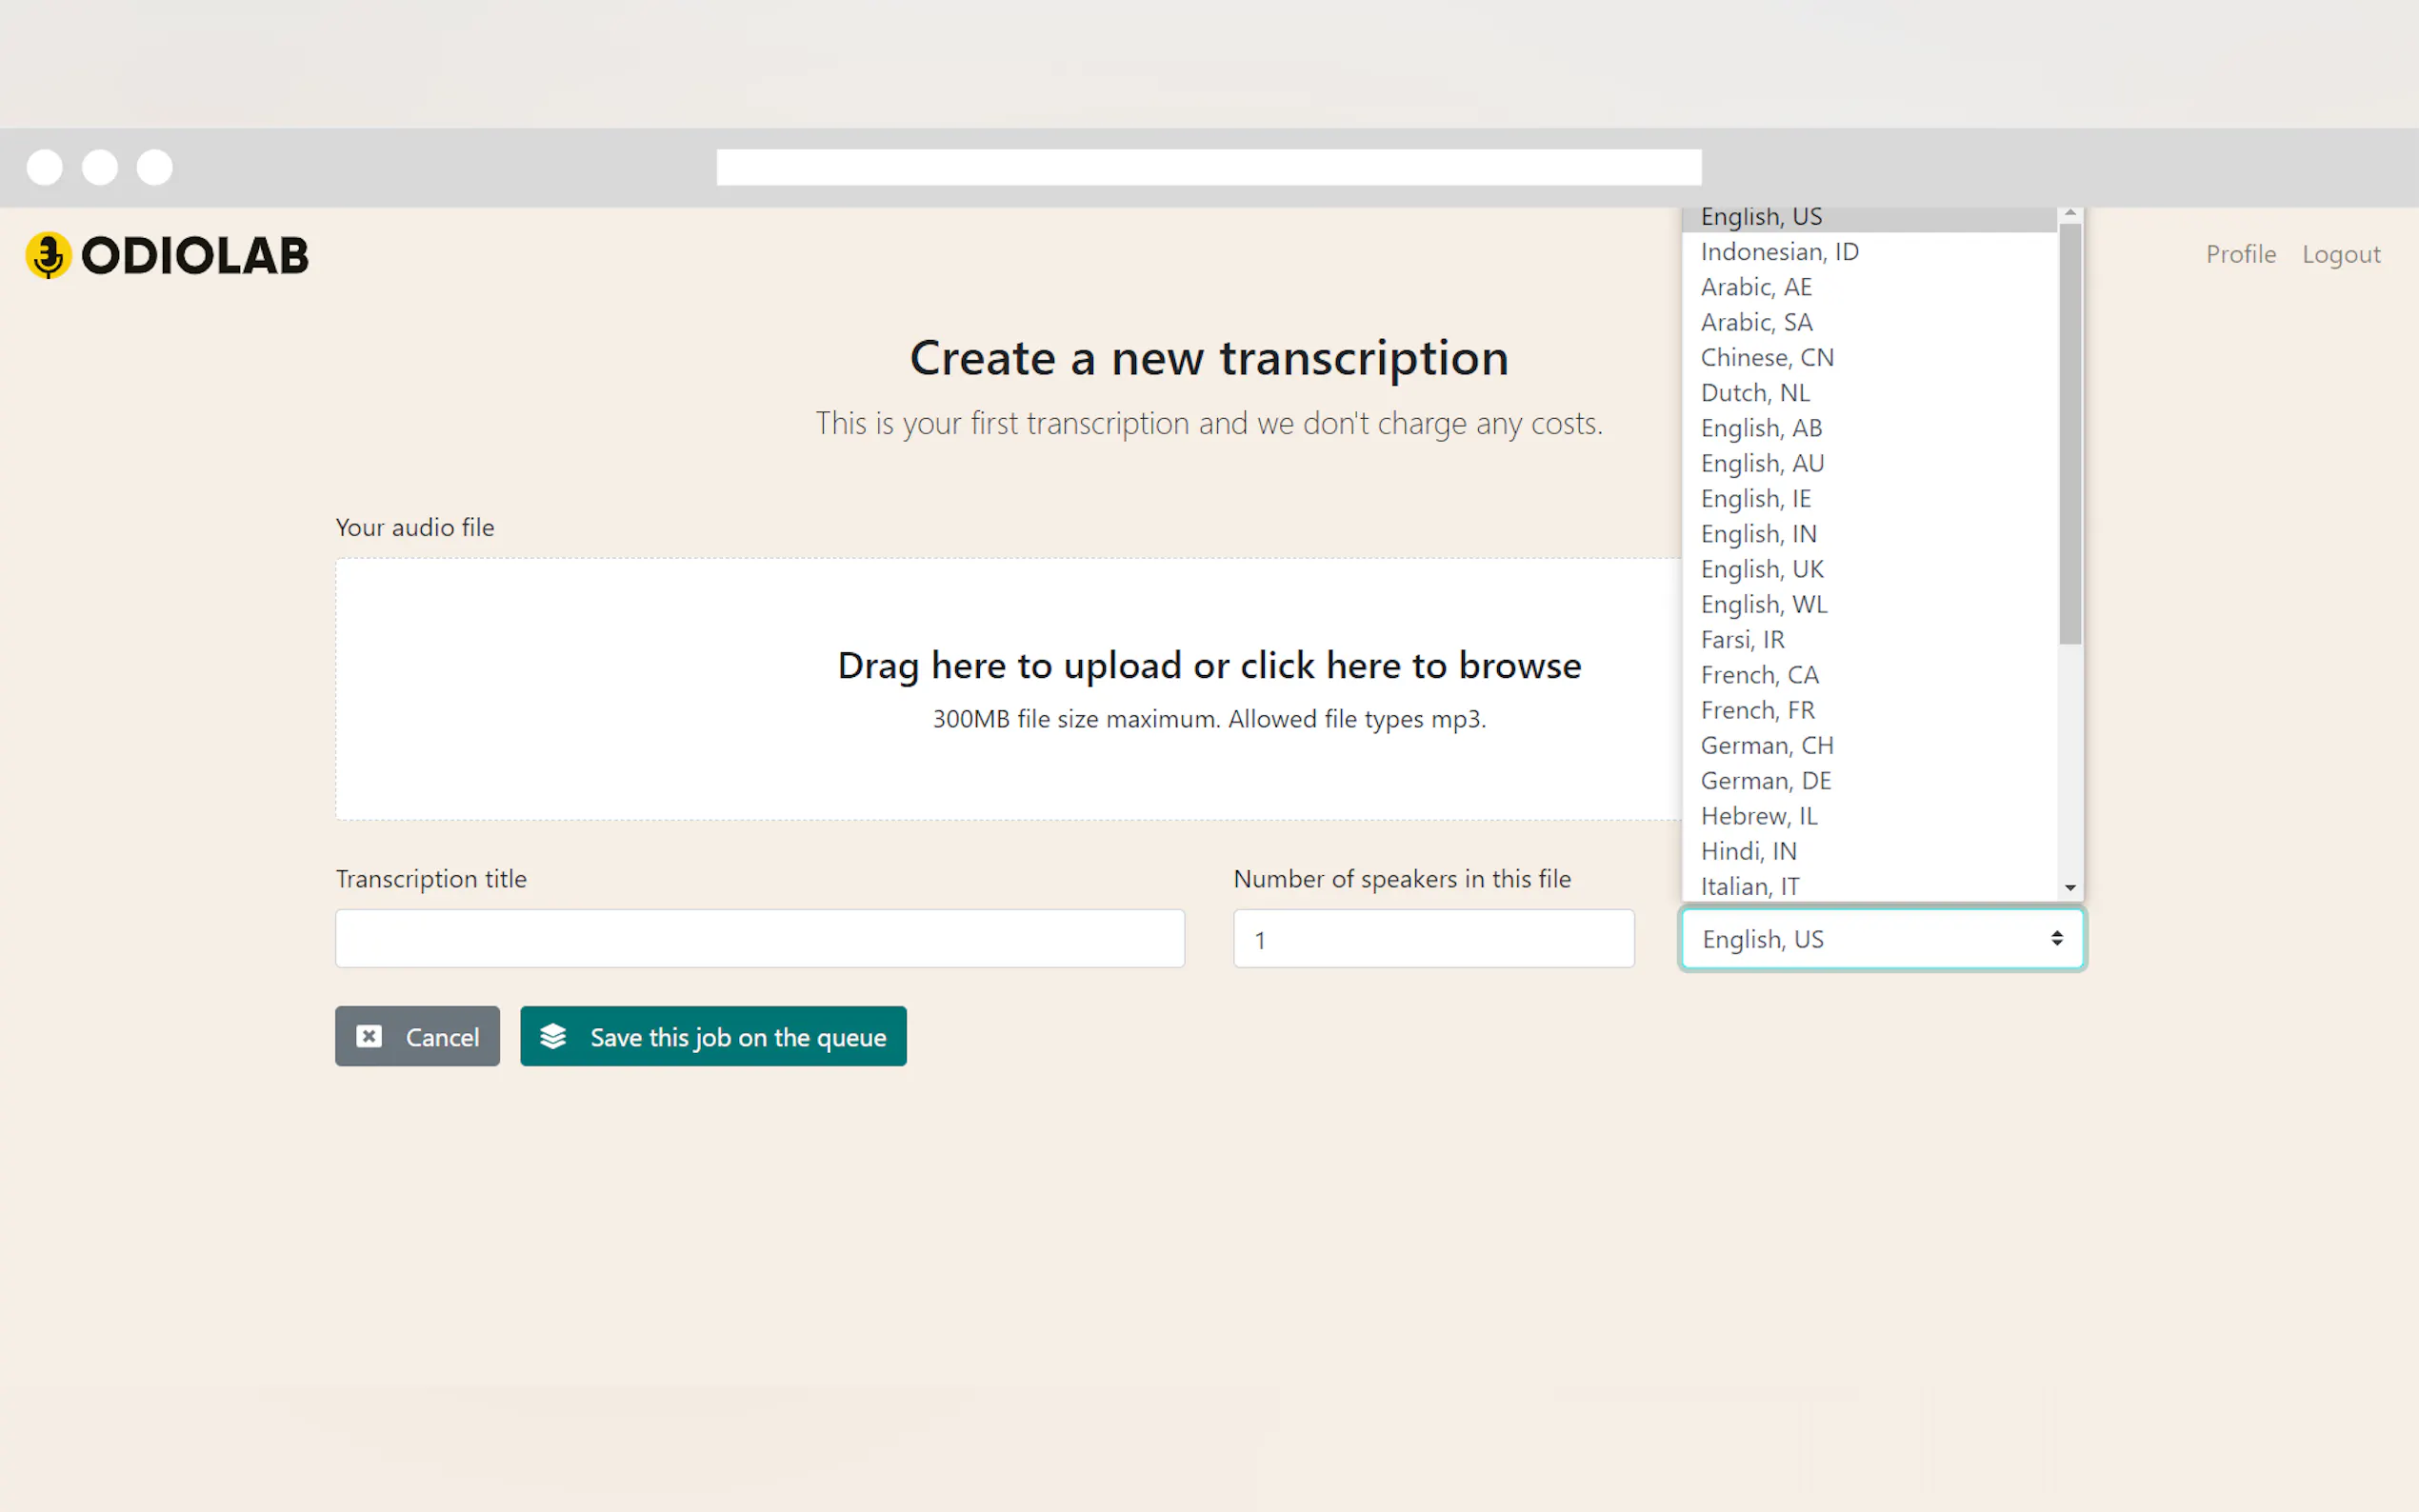Viewport: 2419px width, 1512px height.
Task: Choose Indonesian, ID from the language list
Action: 1779,252
